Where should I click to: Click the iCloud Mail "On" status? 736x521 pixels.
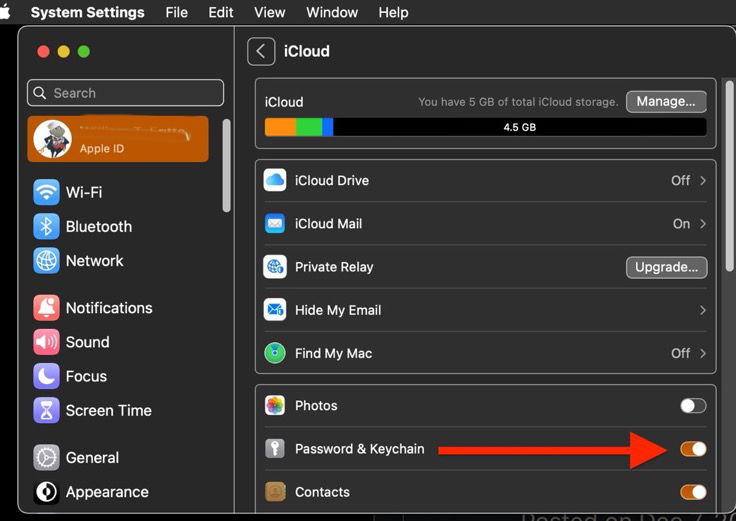click(681, 223)
